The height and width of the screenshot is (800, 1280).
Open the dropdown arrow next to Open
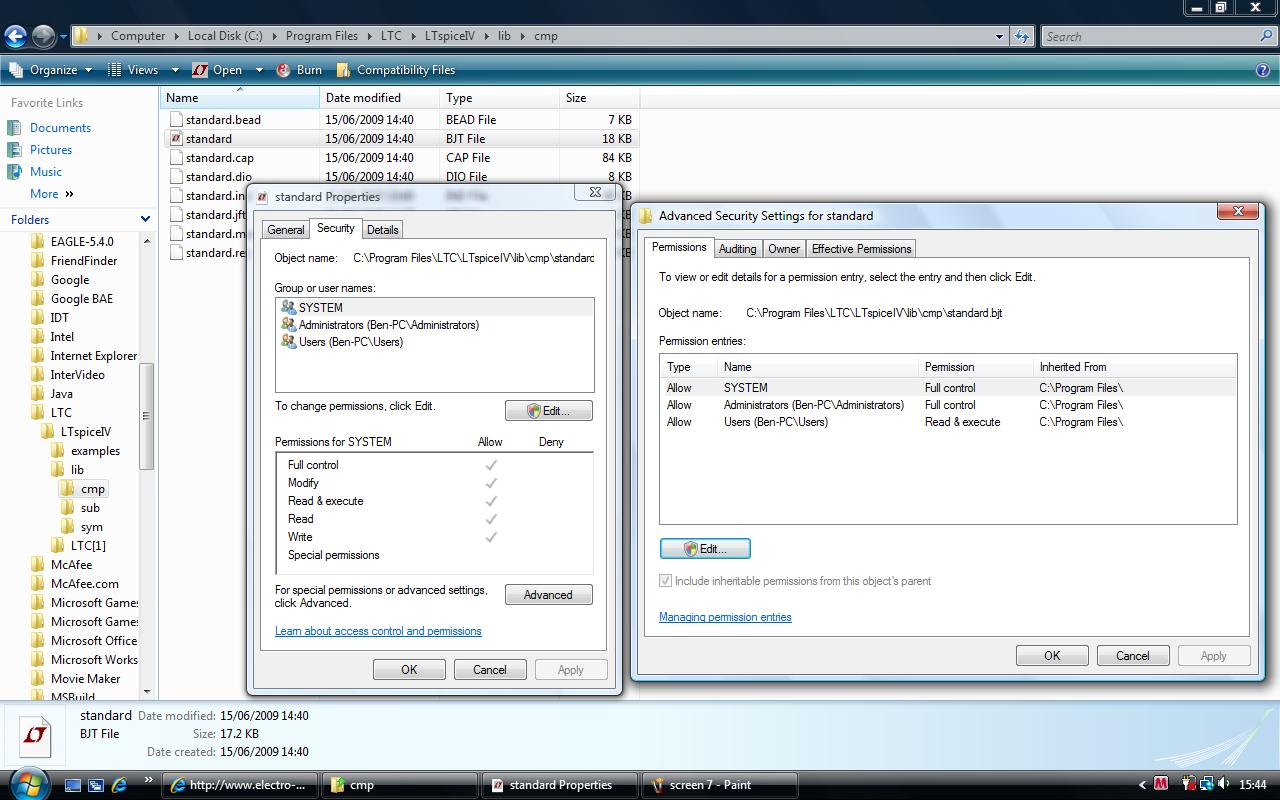(258, 70)
